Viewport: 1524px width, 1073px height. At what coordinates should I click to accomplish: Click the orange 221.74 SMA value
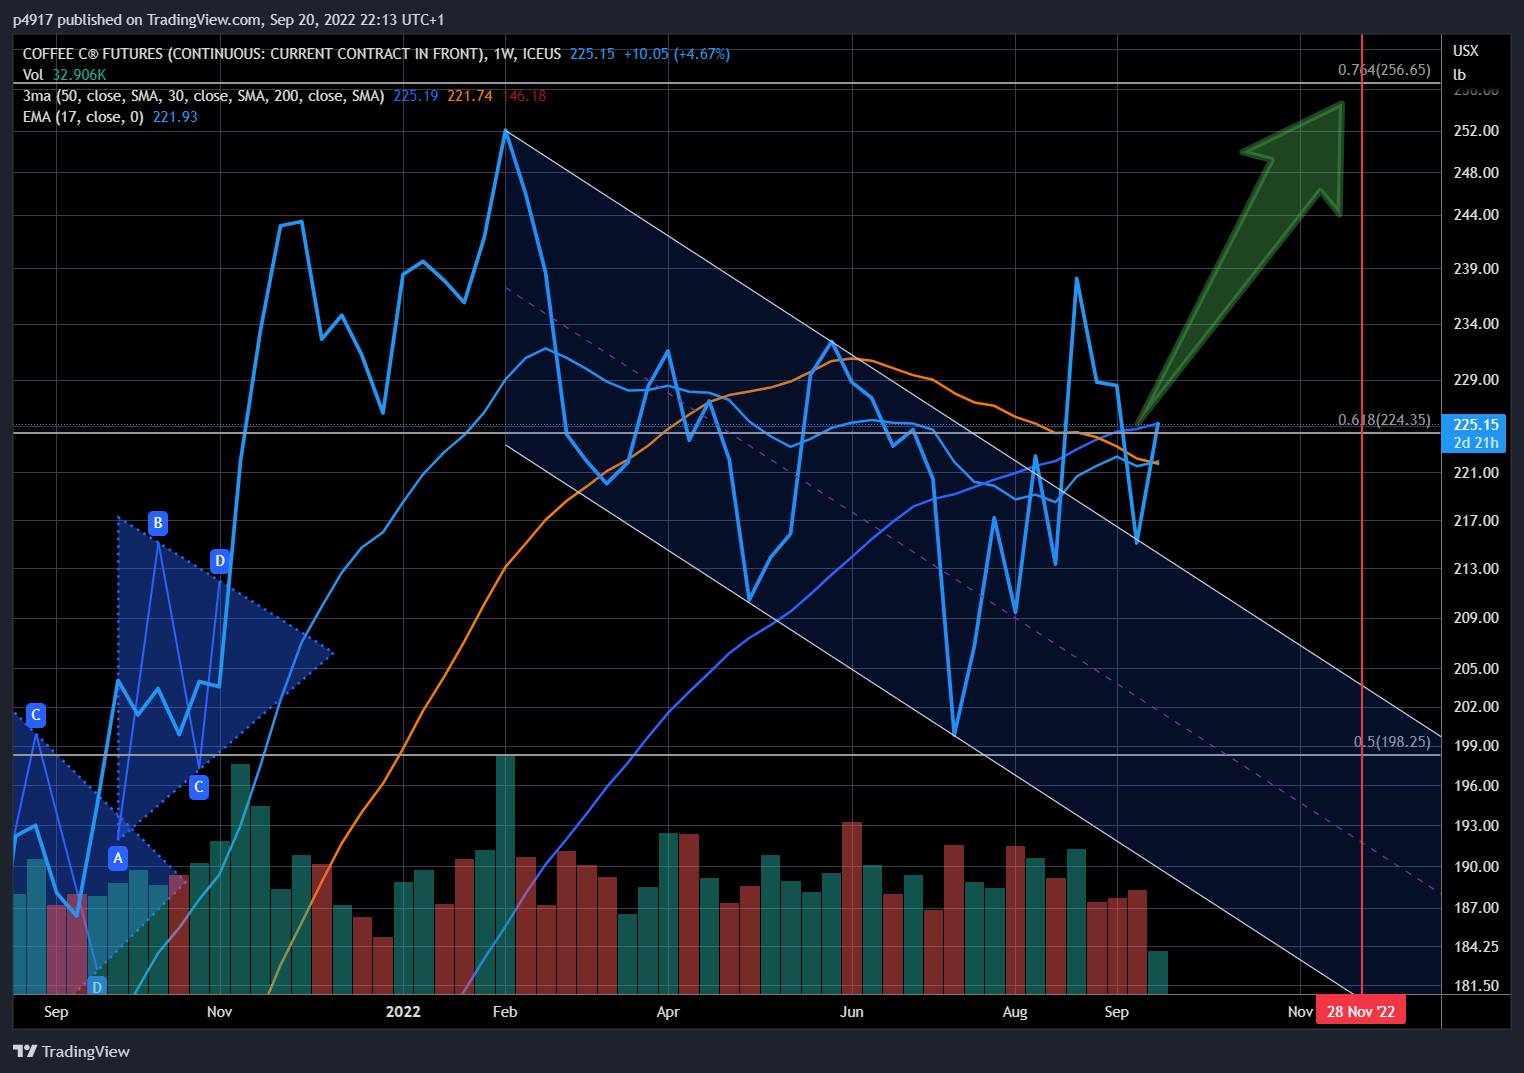[470, 96]
